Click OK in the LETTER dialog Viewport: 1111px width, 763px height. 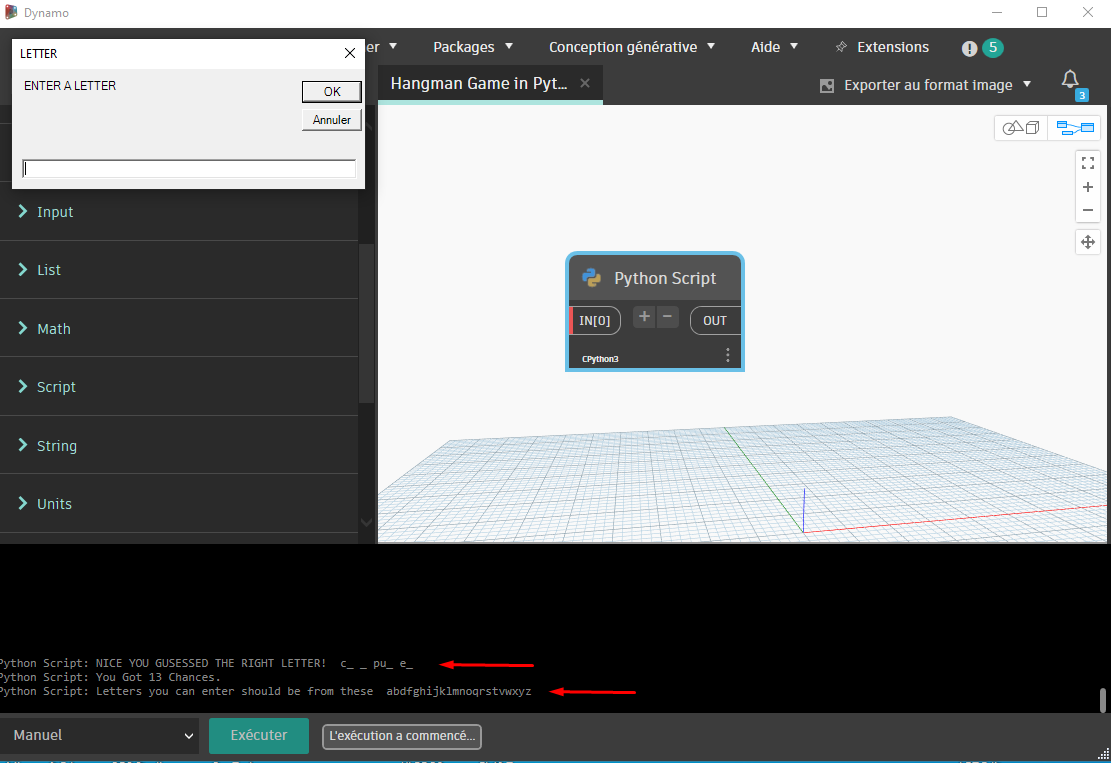tap(332, 91)
